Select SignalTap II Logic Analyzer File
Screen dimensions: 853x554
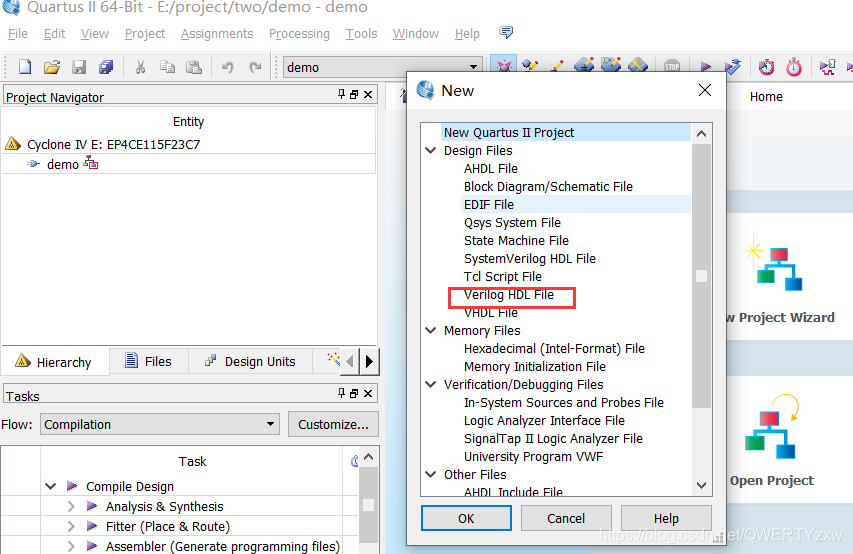(553, 438)
